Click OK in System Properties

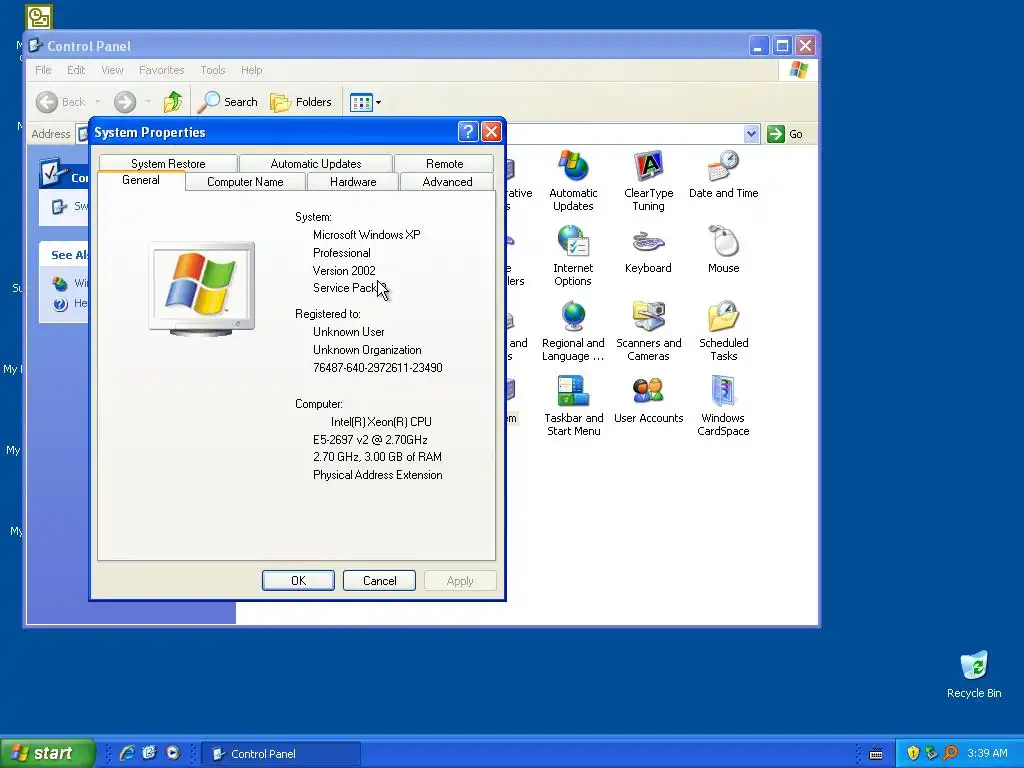(298, 581)
